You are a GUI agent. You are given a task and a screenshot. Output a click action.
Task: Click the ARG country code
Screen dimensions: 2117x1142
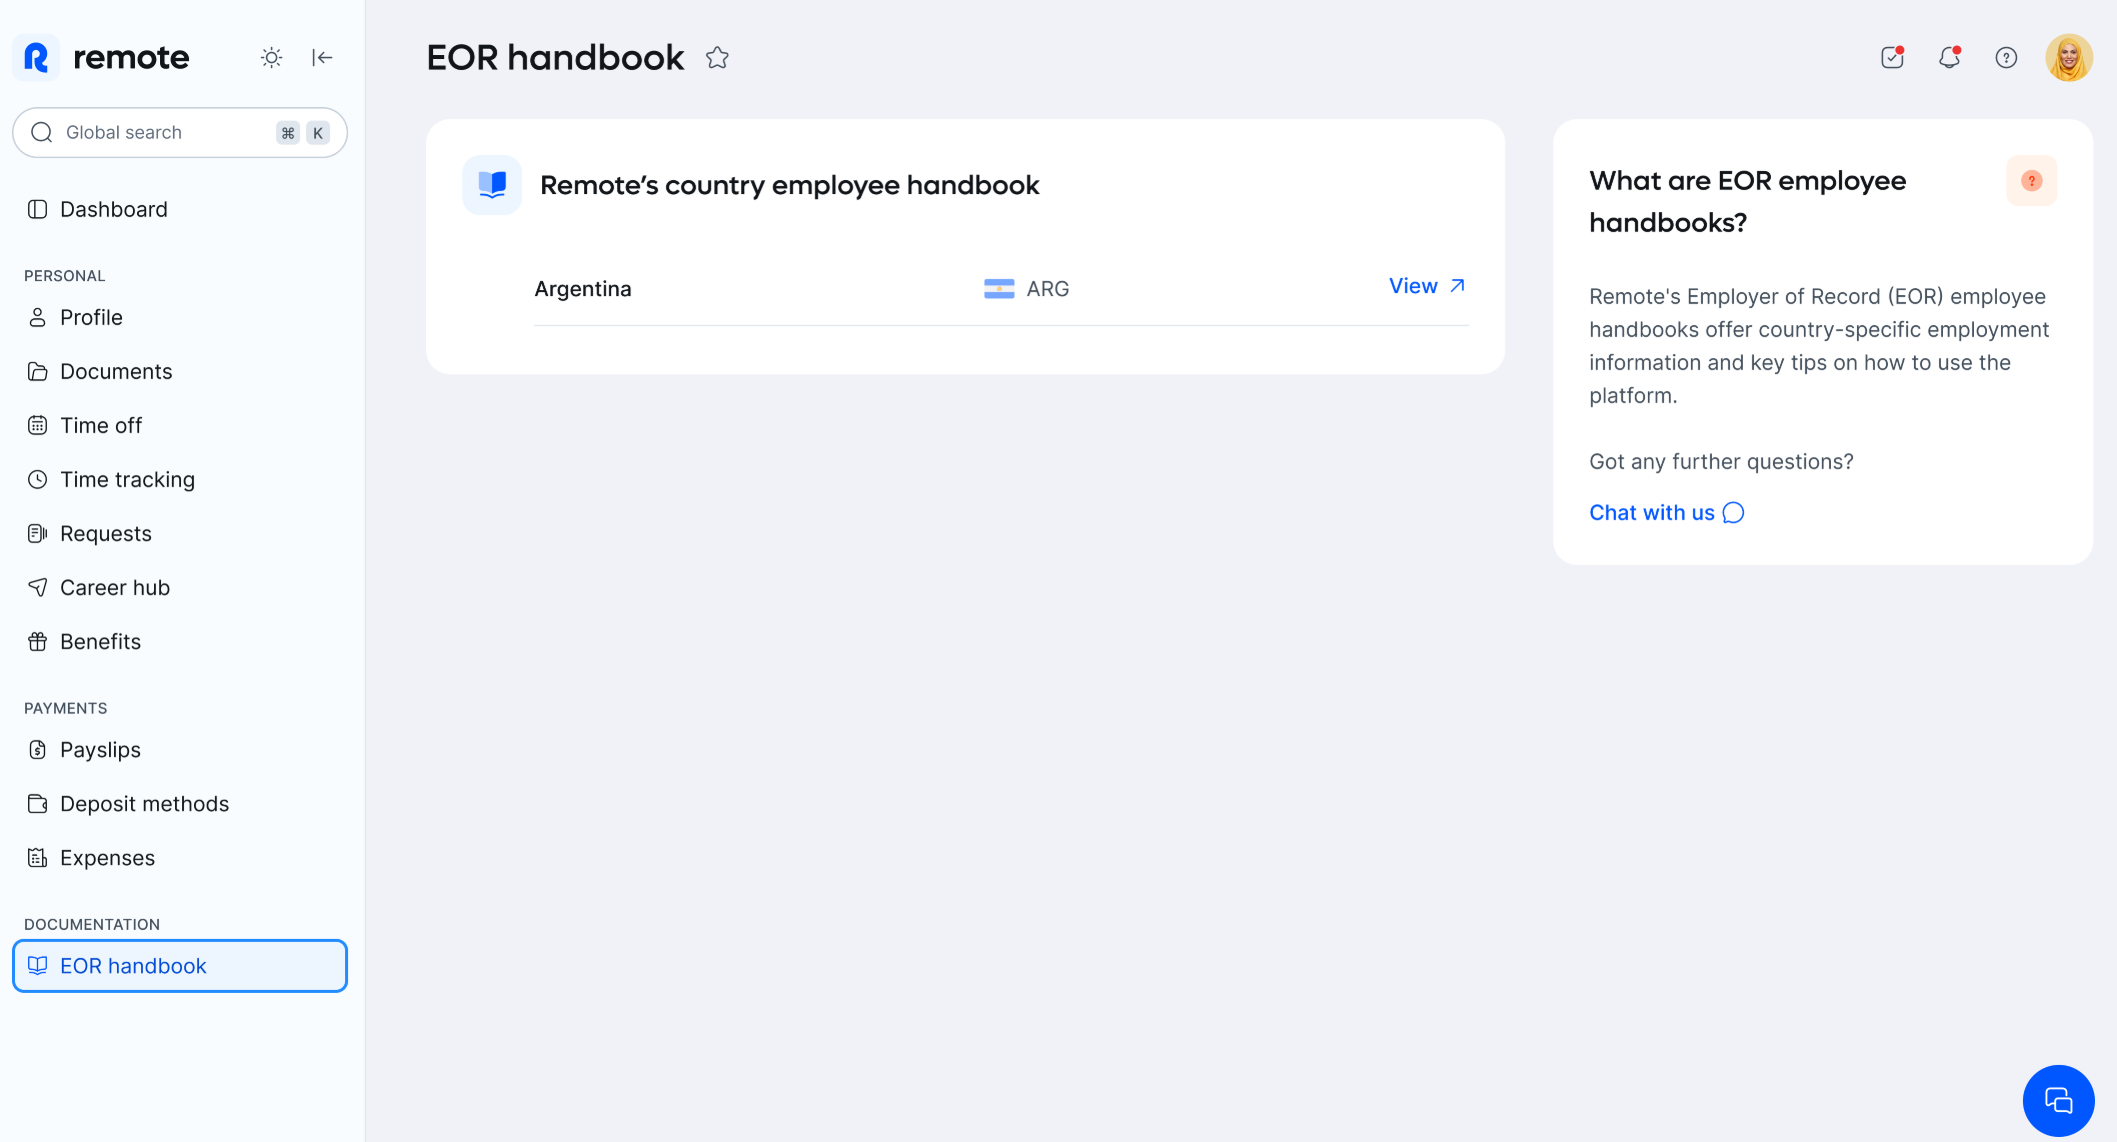[1048, 289]
